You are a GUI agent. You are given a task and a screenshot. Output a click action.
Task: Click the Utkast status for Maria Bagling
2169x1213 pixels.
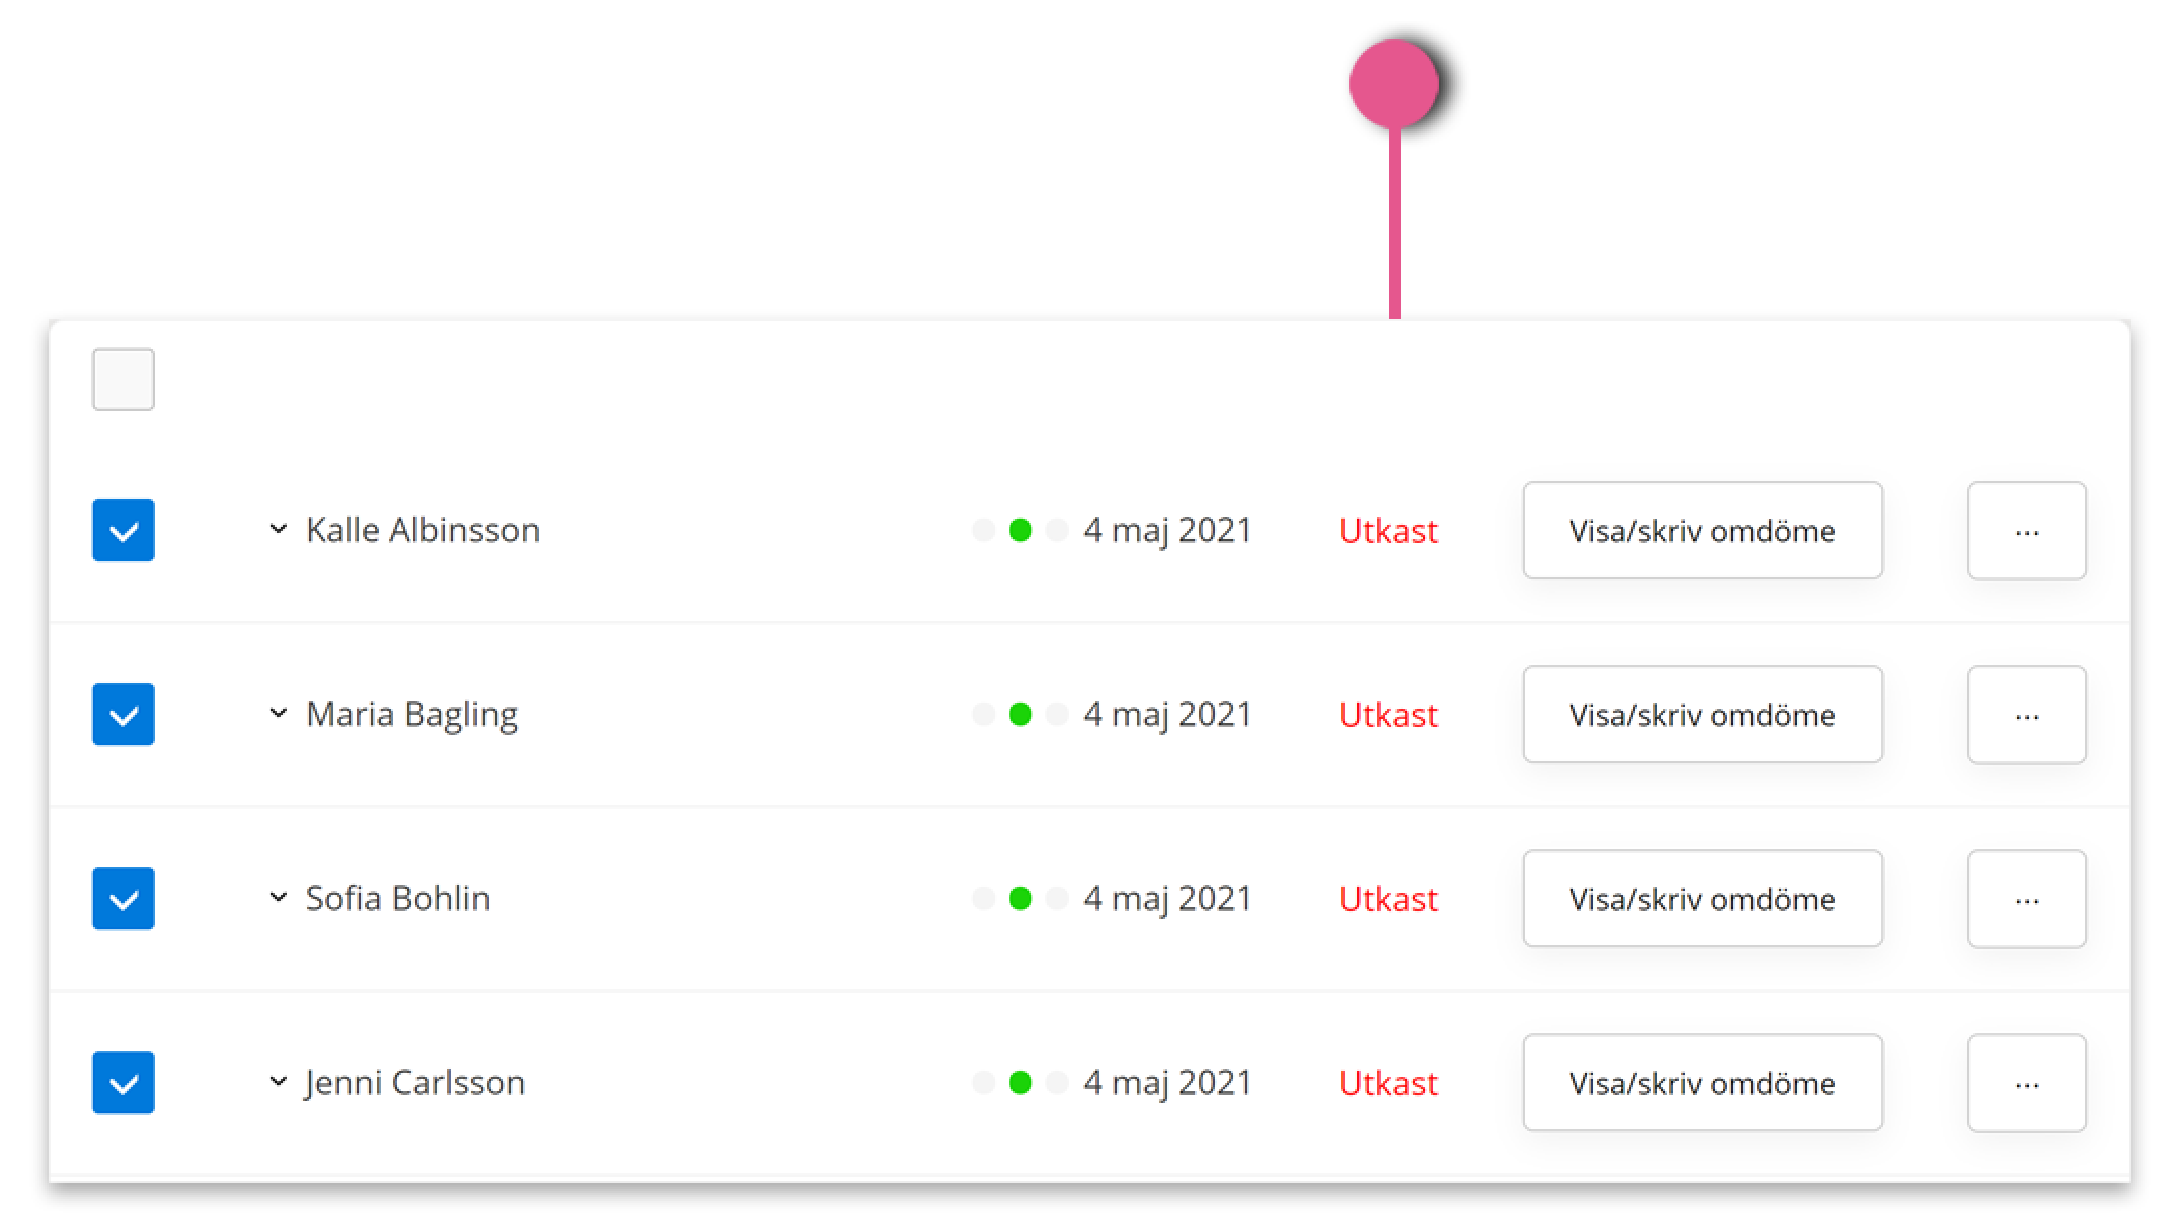coord(1388,715)
